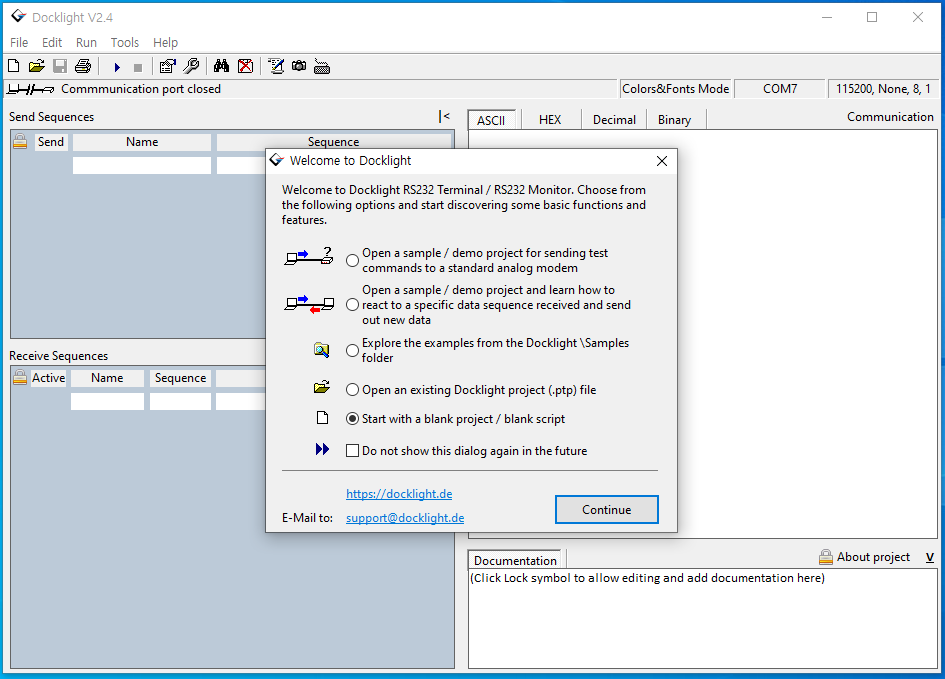Click the camera snapshot icon in toolbar
The width and height of the screenshot is (945, 679).
[299, 67]
